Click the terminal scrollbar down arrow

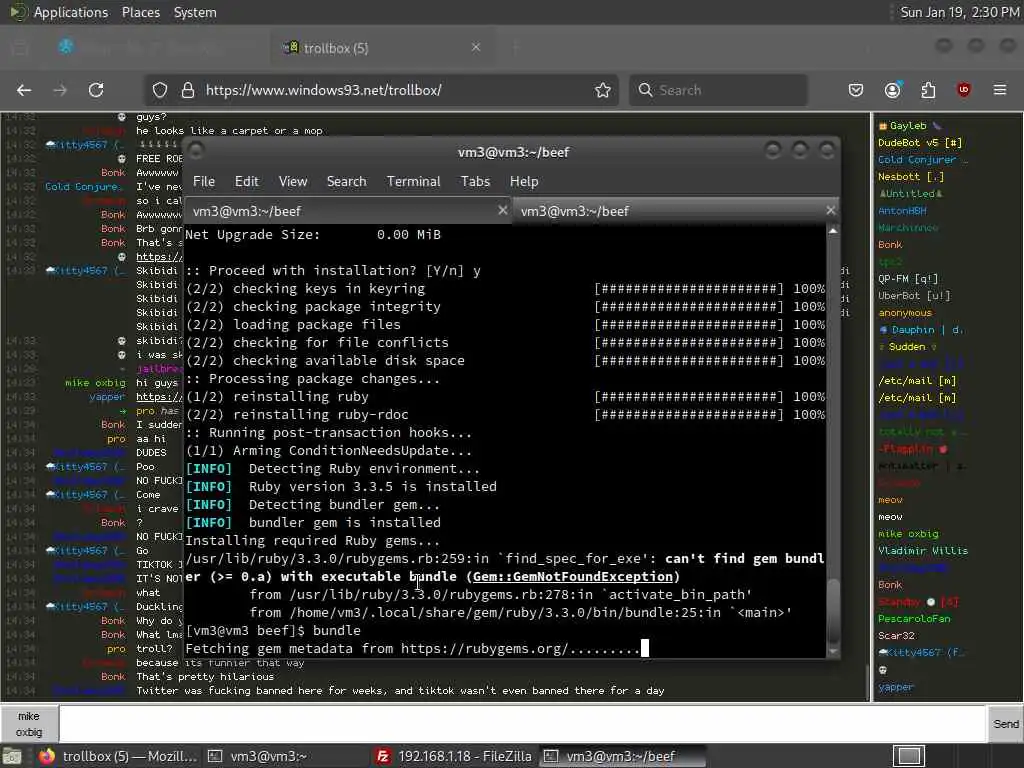pos(833,651)
